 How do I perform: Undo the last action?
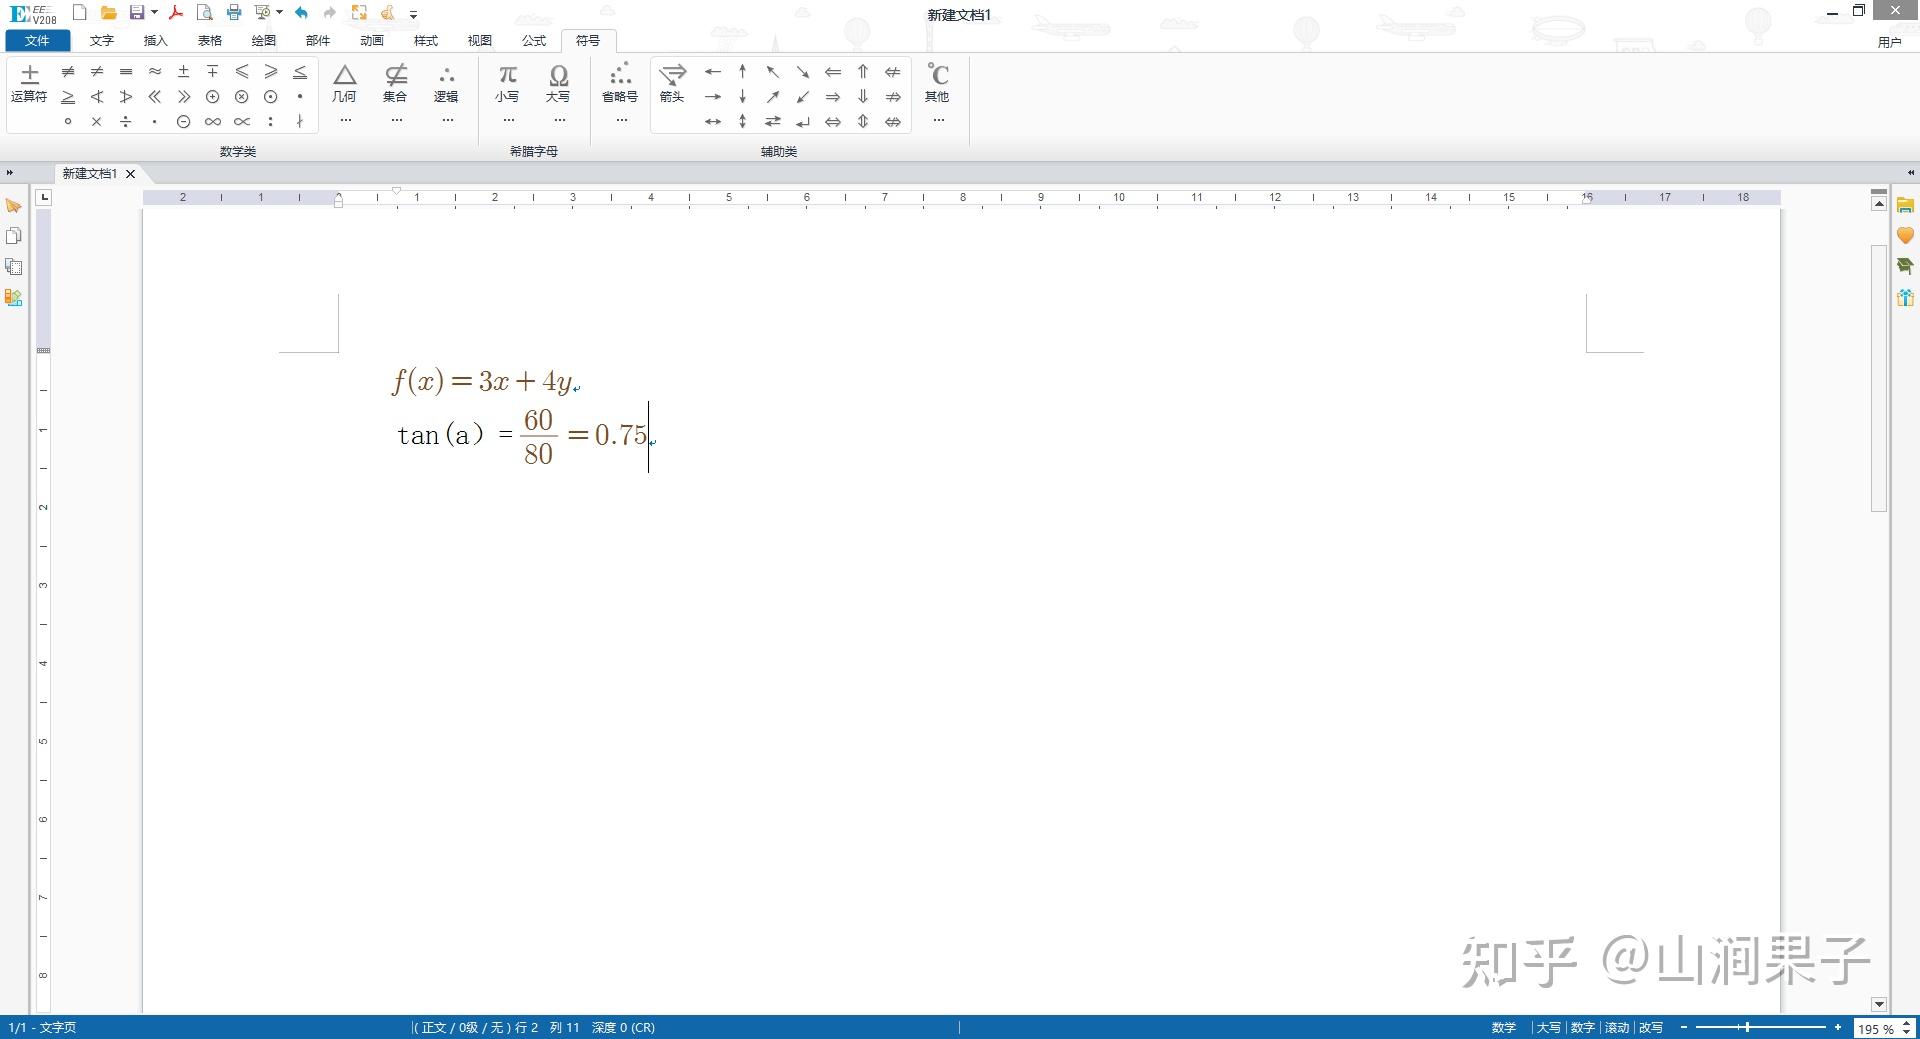(x=301, y=13)
